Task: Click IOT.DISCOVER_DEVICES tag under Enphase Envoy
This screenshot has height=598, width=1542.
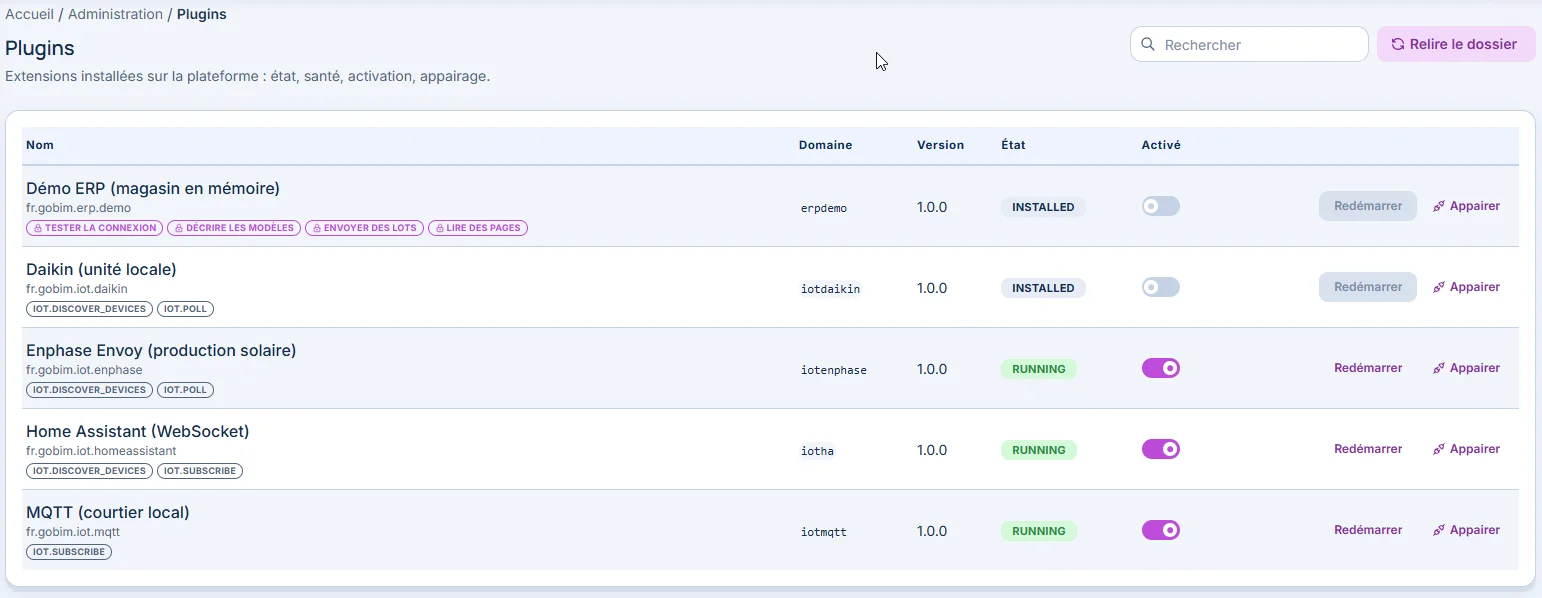Action: pos(89,390)
